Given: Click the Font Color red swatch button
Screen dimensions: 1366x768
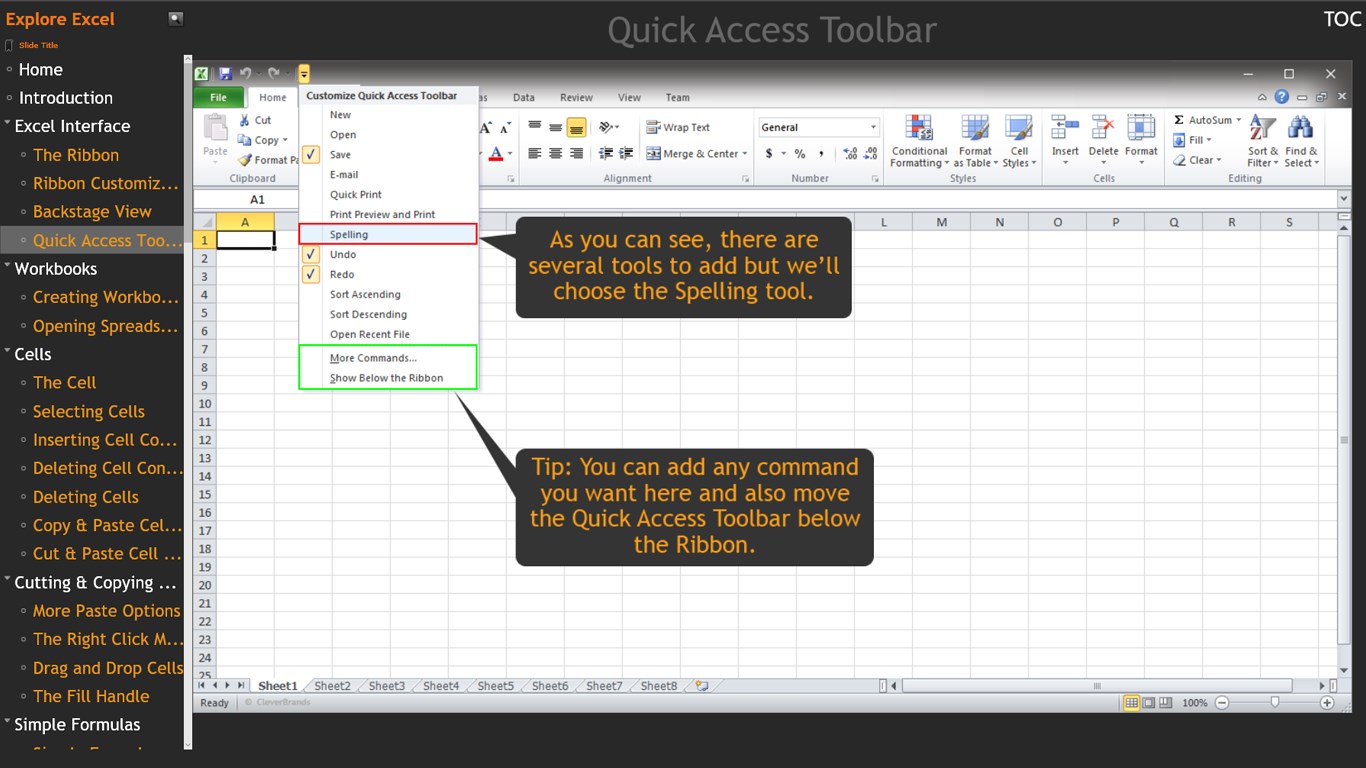Looking at the screenshot, I should click(x=496, y=153).
